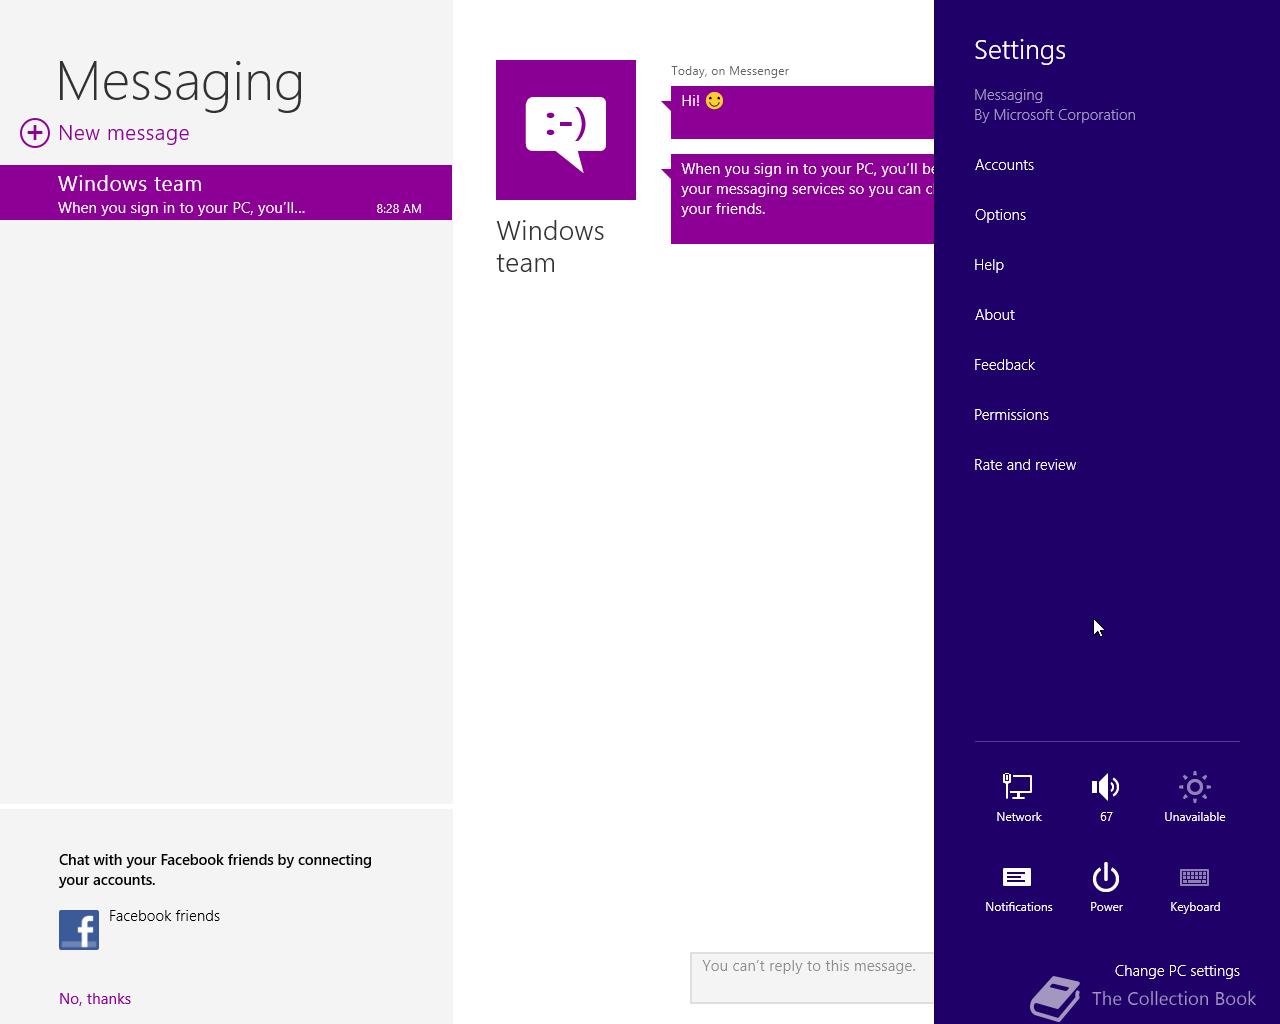Click the Settings heading

[x=1020, y=50]
